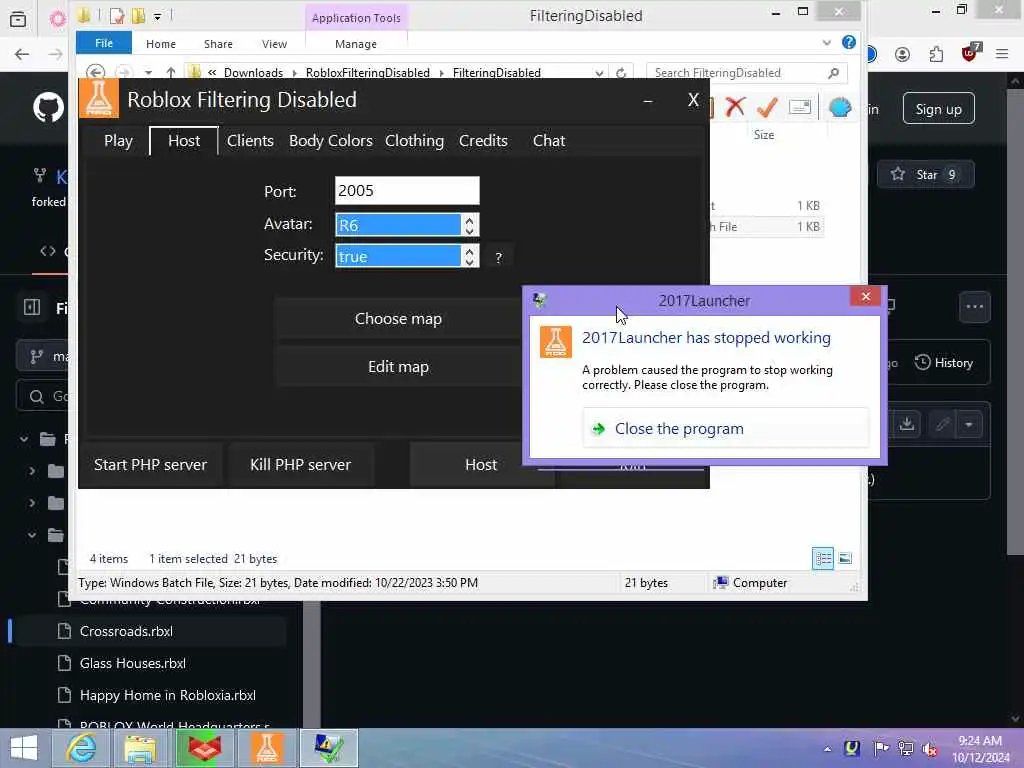Open Internet Explorer from taskbar

click(x=80, y=748)
